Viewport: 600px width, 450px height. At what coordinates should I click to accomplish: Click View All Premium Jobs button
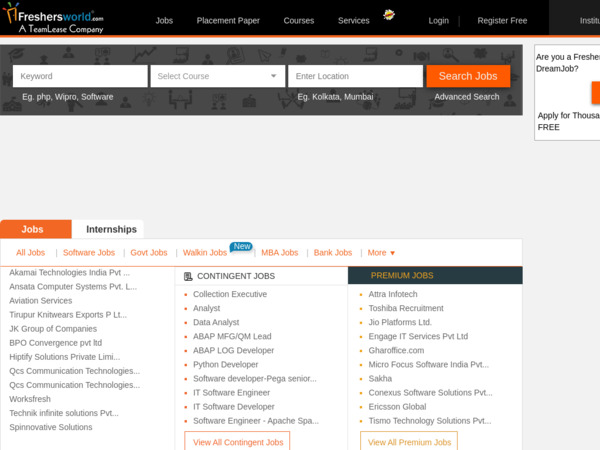(x=409, y=442)
